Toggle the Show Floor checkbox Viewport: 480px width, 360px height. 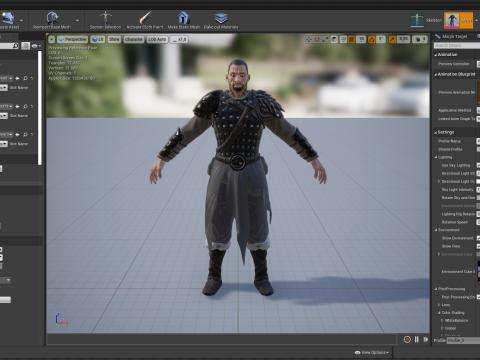(478, 246)
